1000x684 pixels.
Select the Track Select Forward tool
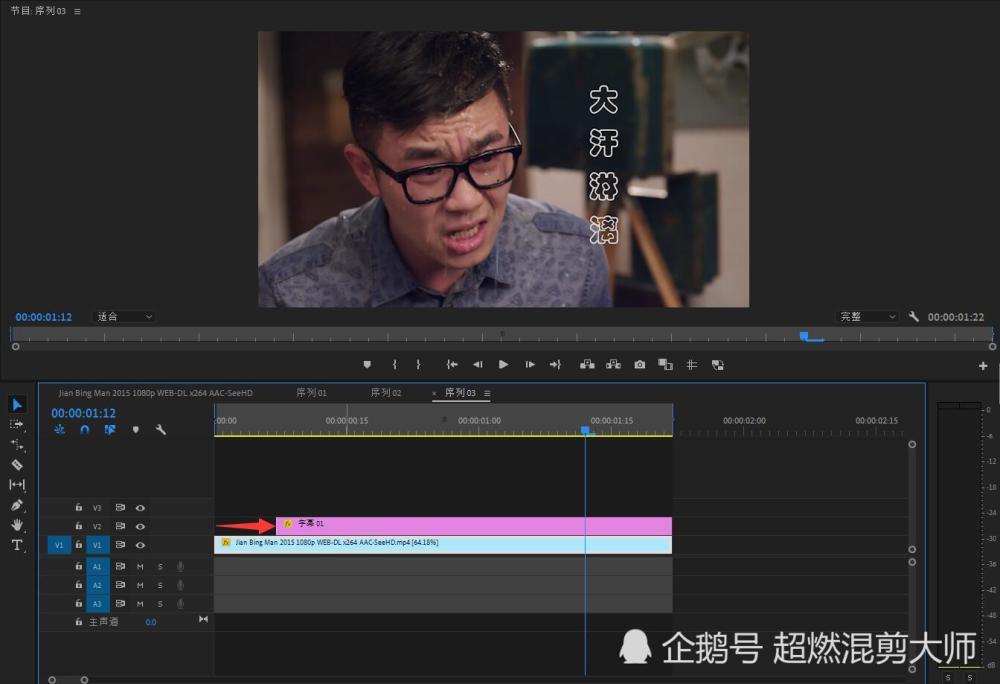17,425
